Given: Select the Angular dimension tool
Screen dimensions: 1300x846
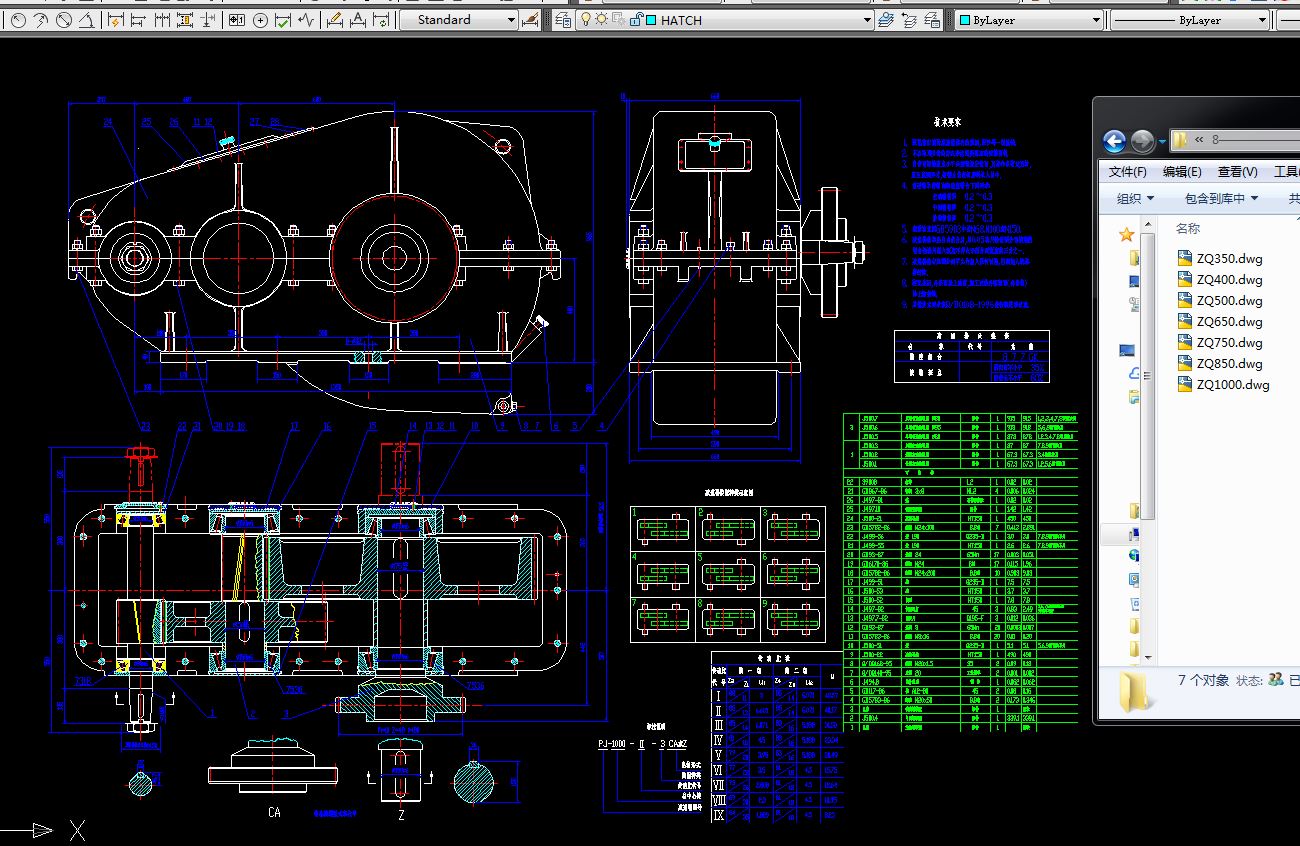Looking at the screenshot, I should pyautogui.click(x=86, y=20).
